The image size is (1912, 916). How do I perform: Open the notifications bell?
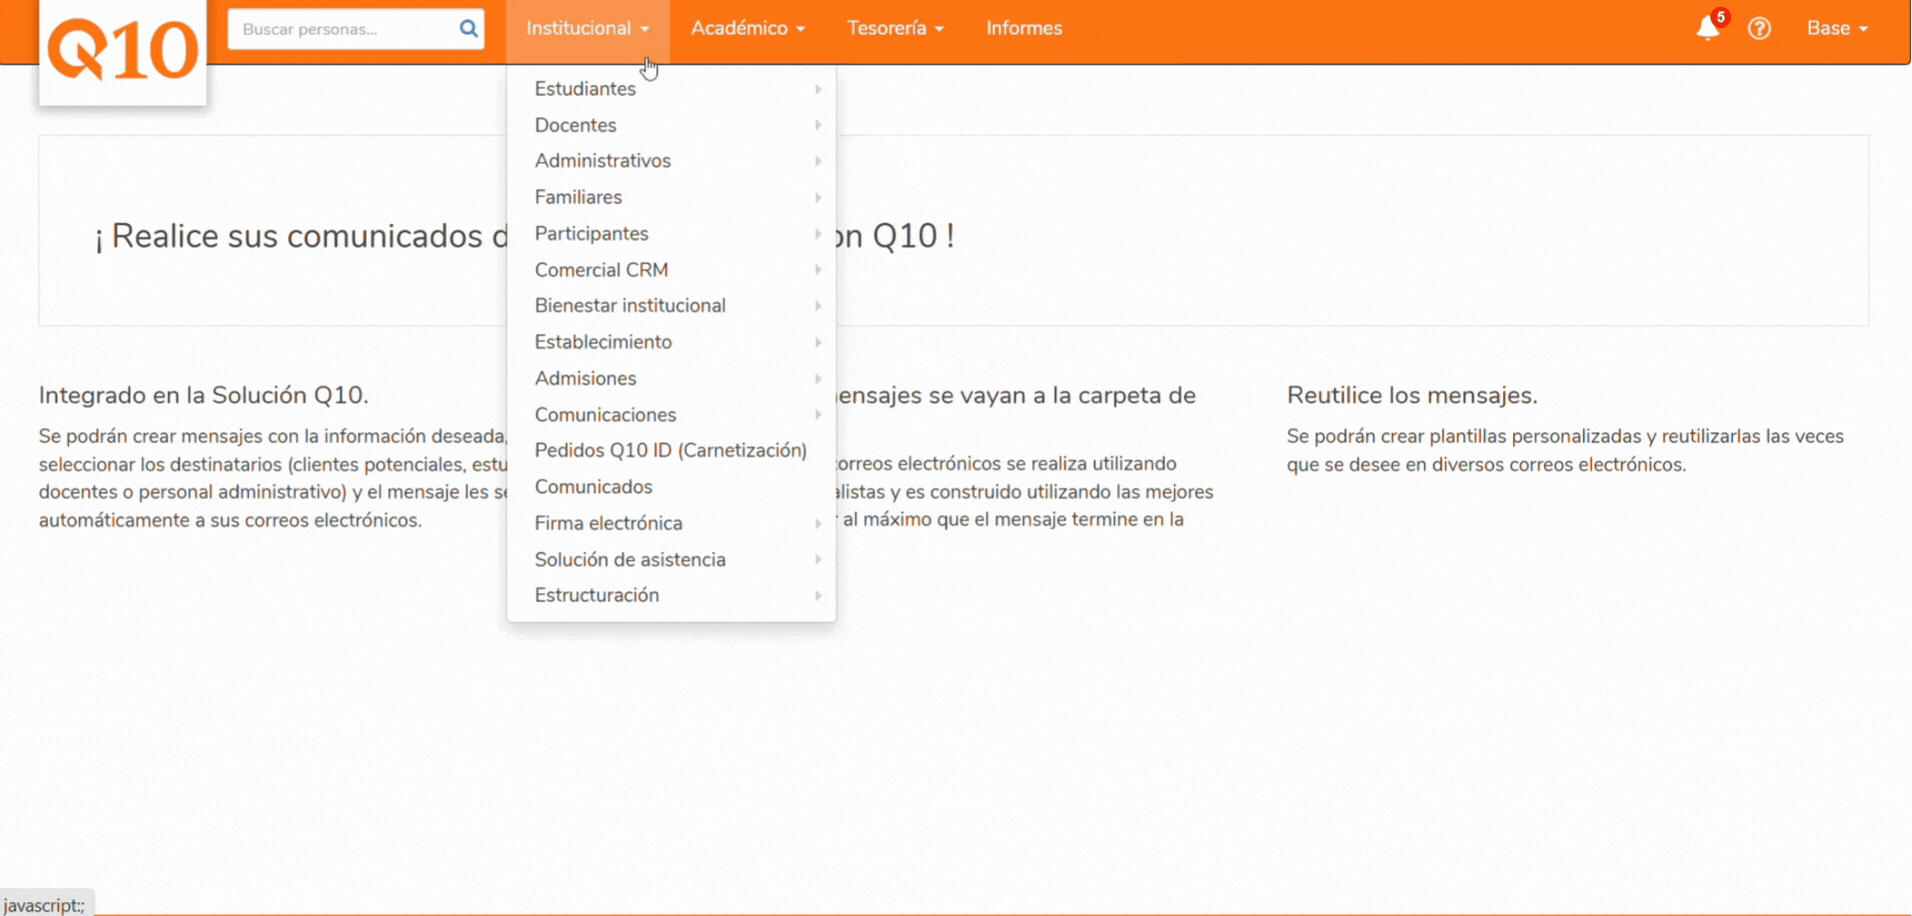pyautogui.click(x=1708, y=28)
